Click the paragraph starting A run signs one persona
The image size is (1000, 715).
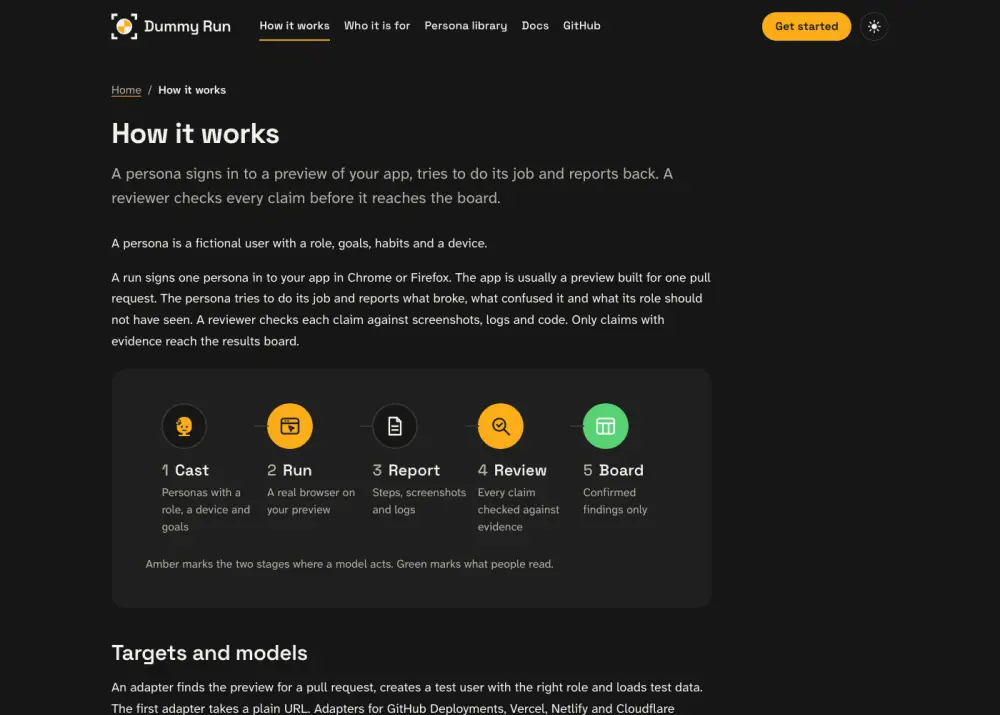[x=411, y=309]
